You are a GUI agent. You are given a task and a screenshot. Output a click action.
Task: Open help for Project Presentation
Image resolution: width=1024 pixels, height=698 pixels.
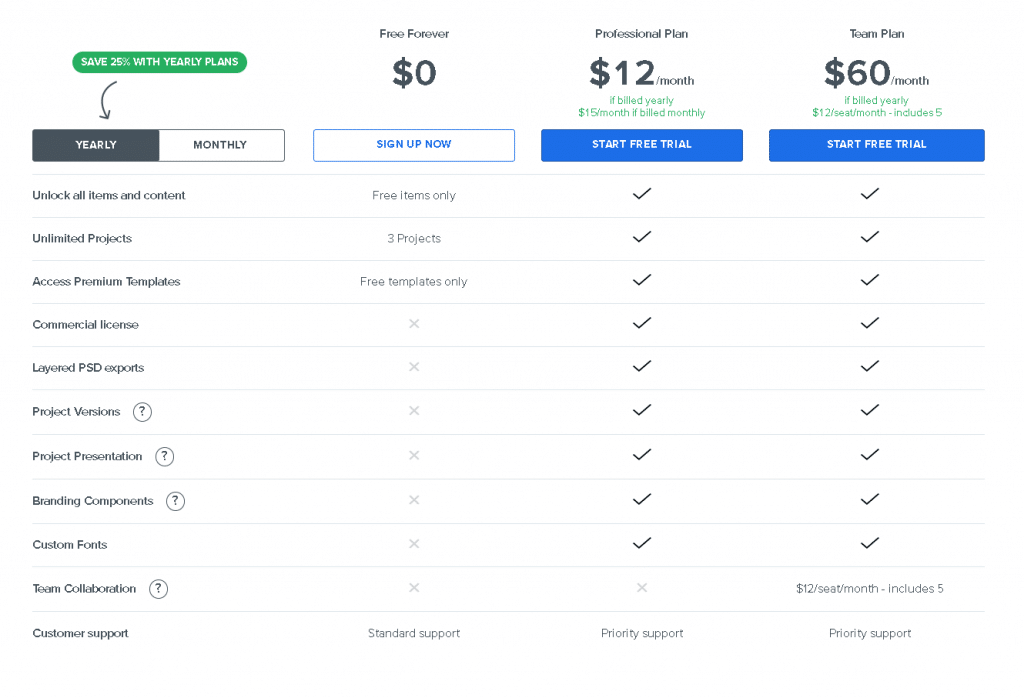pos(164,456)
